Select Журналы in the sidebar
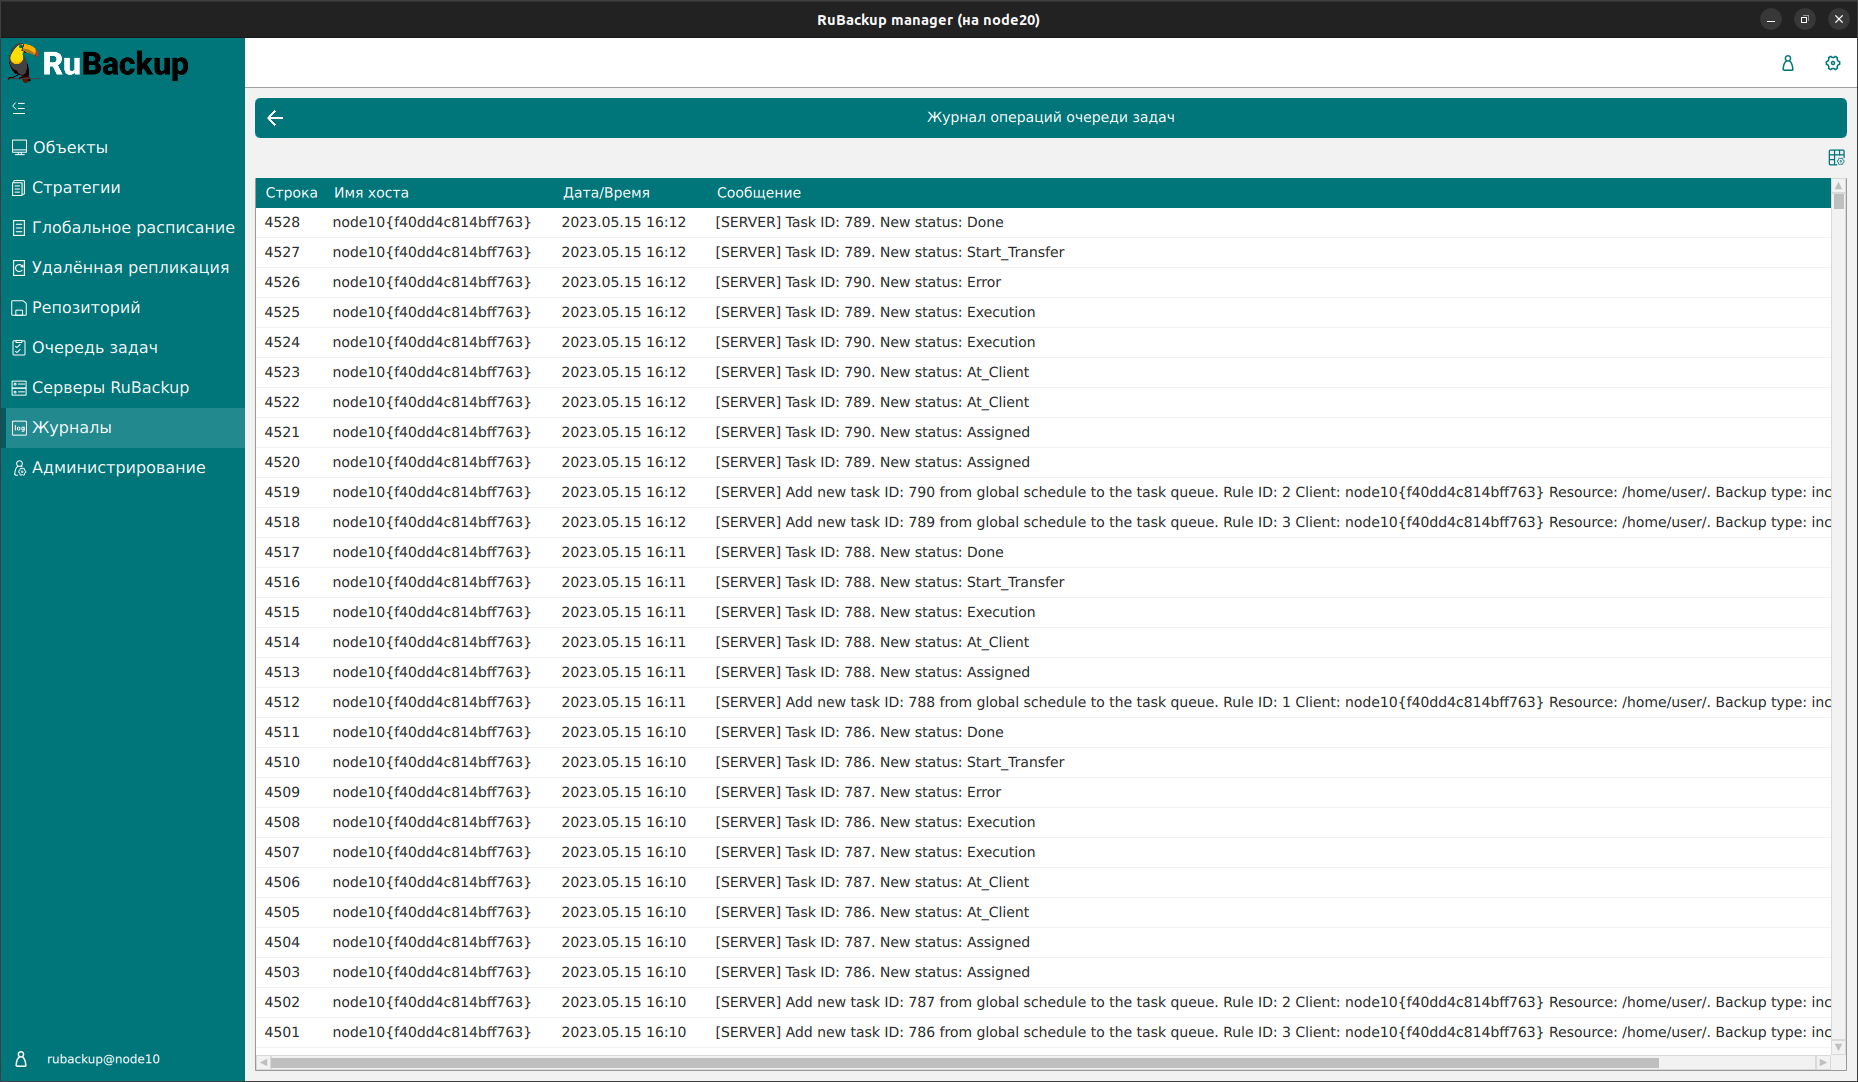The image size is (1858, 1082). point(72,427)
